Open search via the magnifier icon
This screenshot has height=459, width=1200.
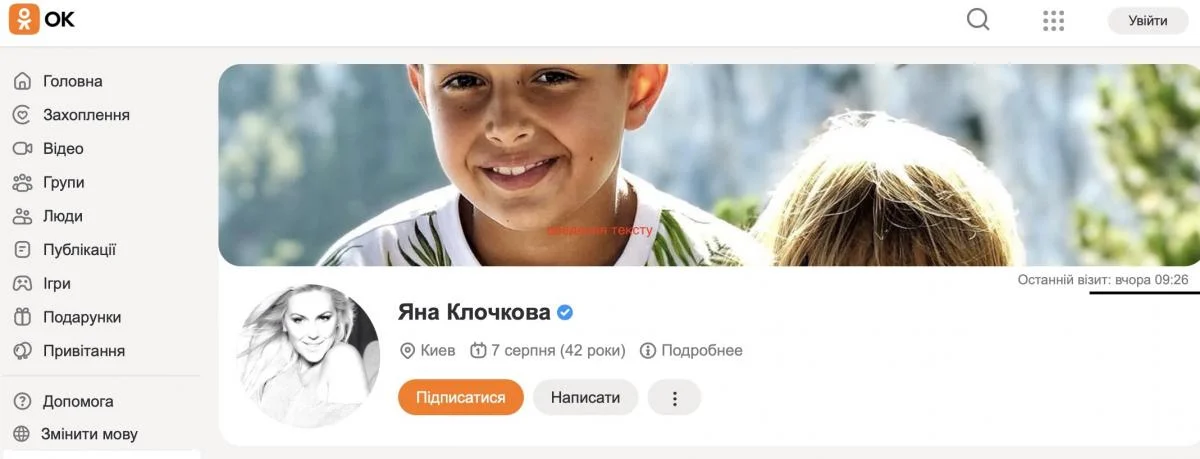click(x=978, y=20)
